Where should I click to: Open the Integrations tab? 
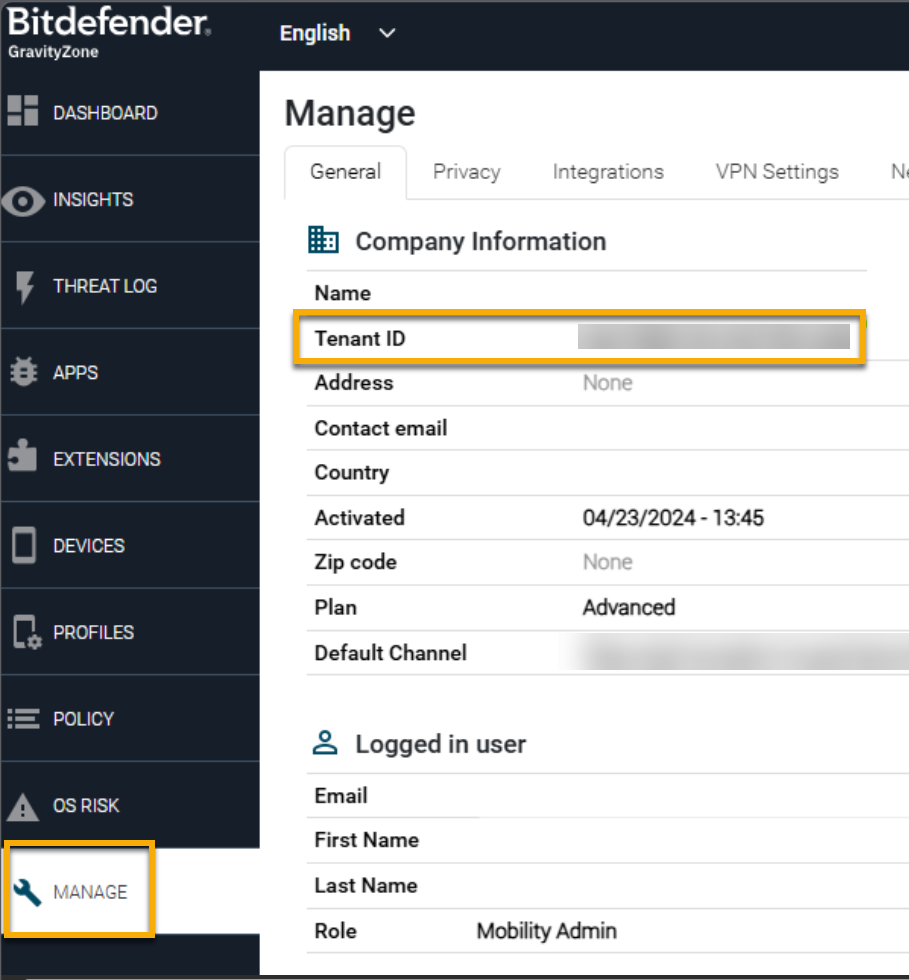(608, 172)
